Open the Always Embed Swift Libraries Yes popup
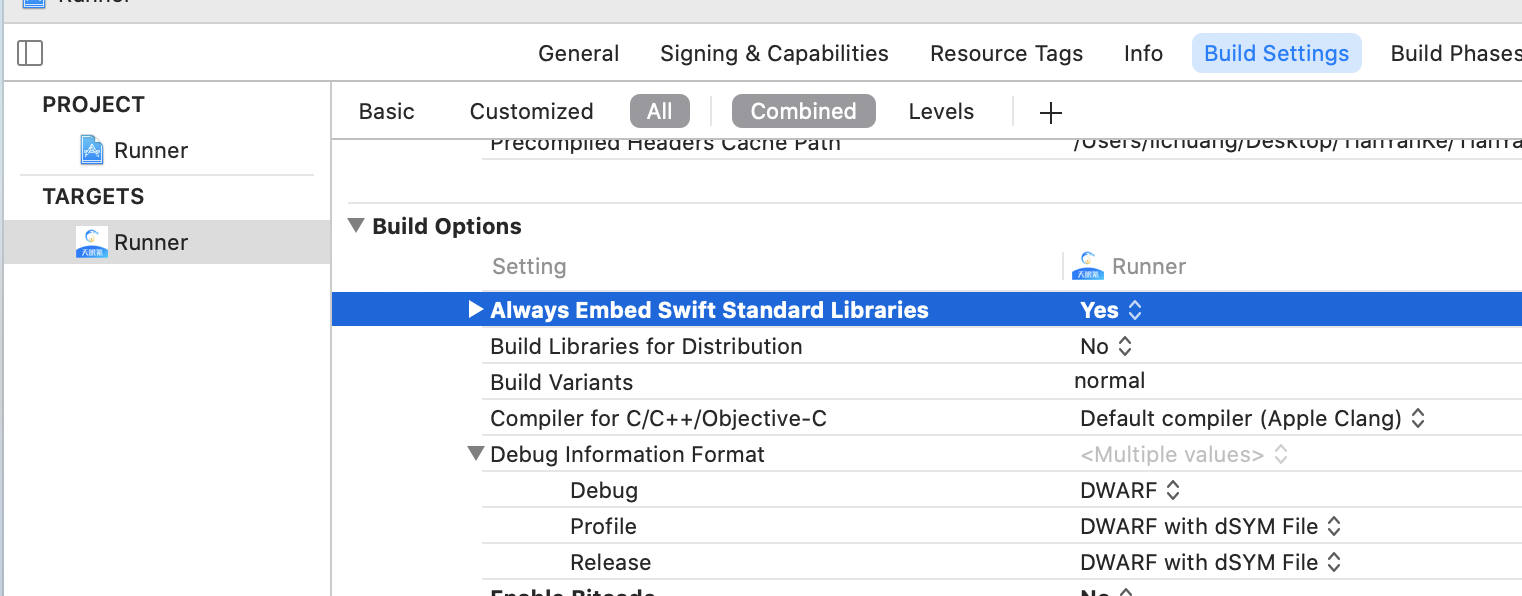Image resolution: width=1522 pixels, height=596 pixels. coord(1111,310)
